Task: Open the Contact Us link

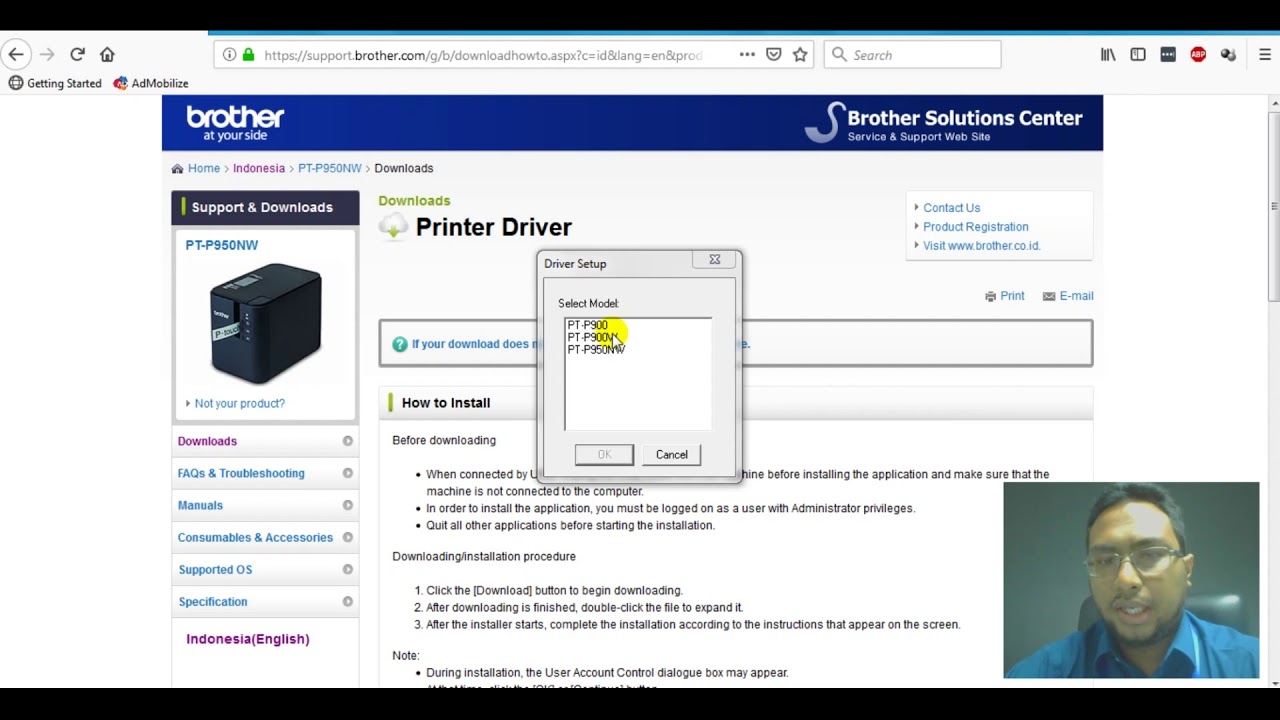Action: 951,208
